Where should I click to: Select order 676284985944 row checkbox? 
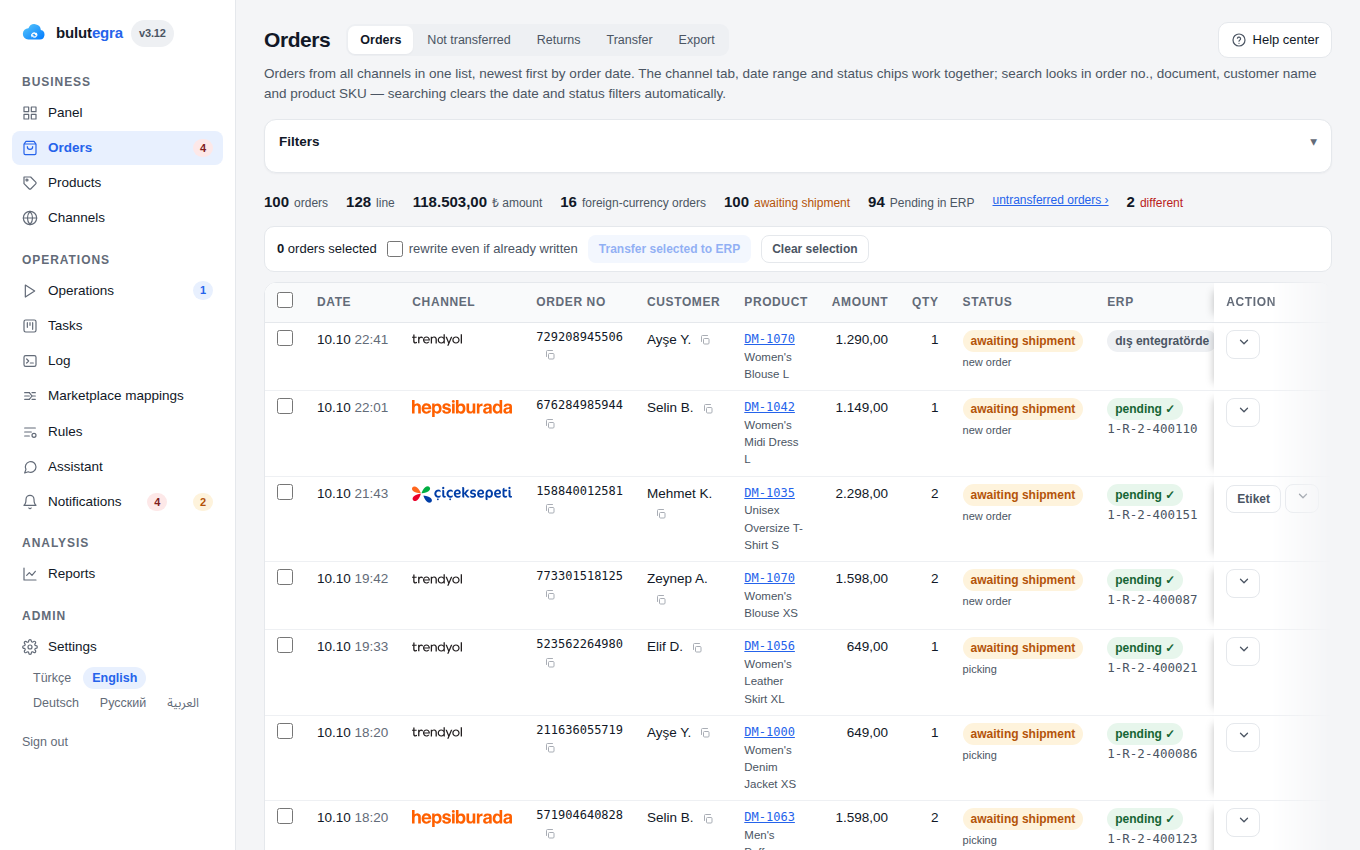pyautogui.click(x=285, y=406)
